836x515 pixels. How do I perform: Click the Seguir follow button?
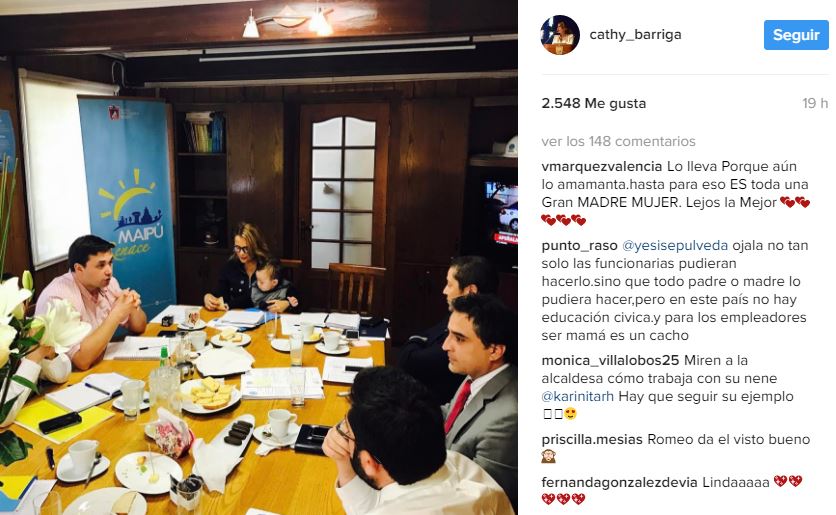tap(796, 35)
